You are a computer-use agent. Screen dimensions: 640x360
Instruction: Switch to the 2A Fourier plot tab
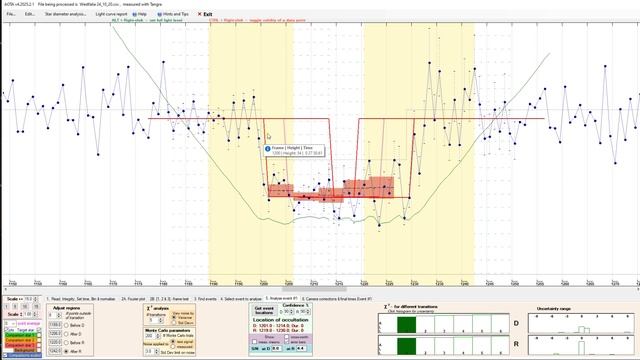(x=133, y=299)
